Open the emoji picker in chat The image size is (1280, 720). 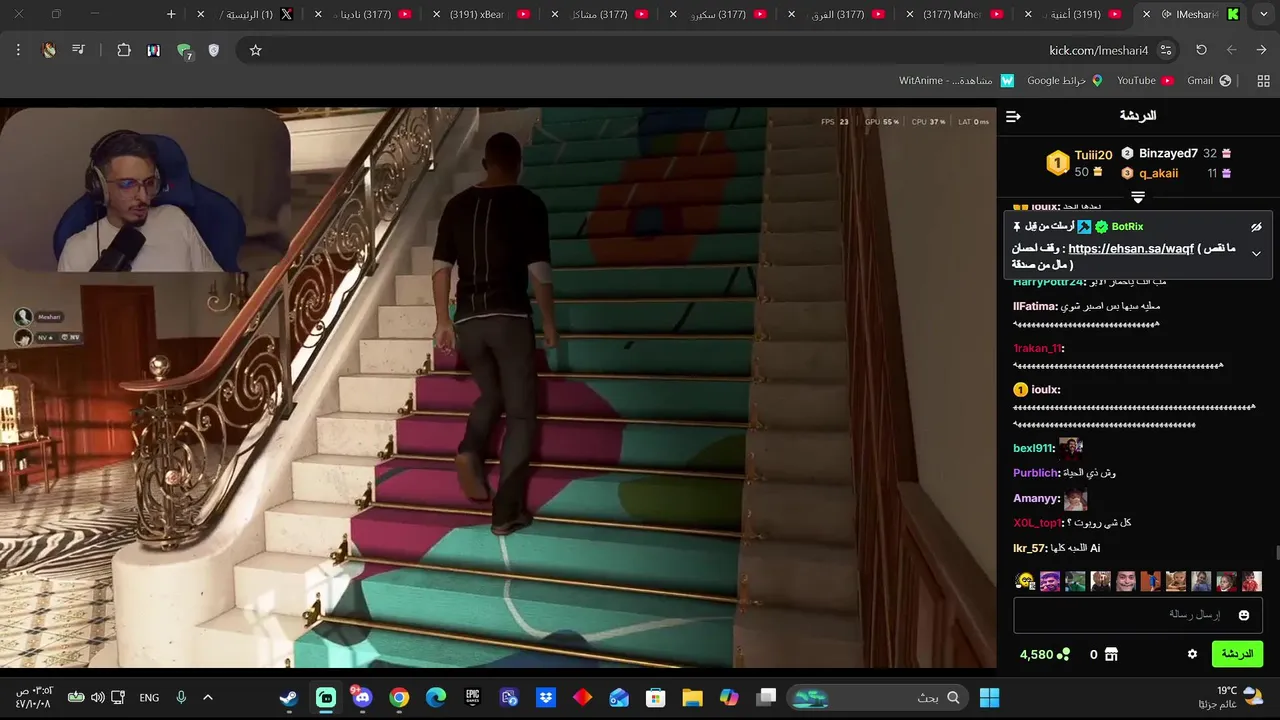click(1244, 615)
